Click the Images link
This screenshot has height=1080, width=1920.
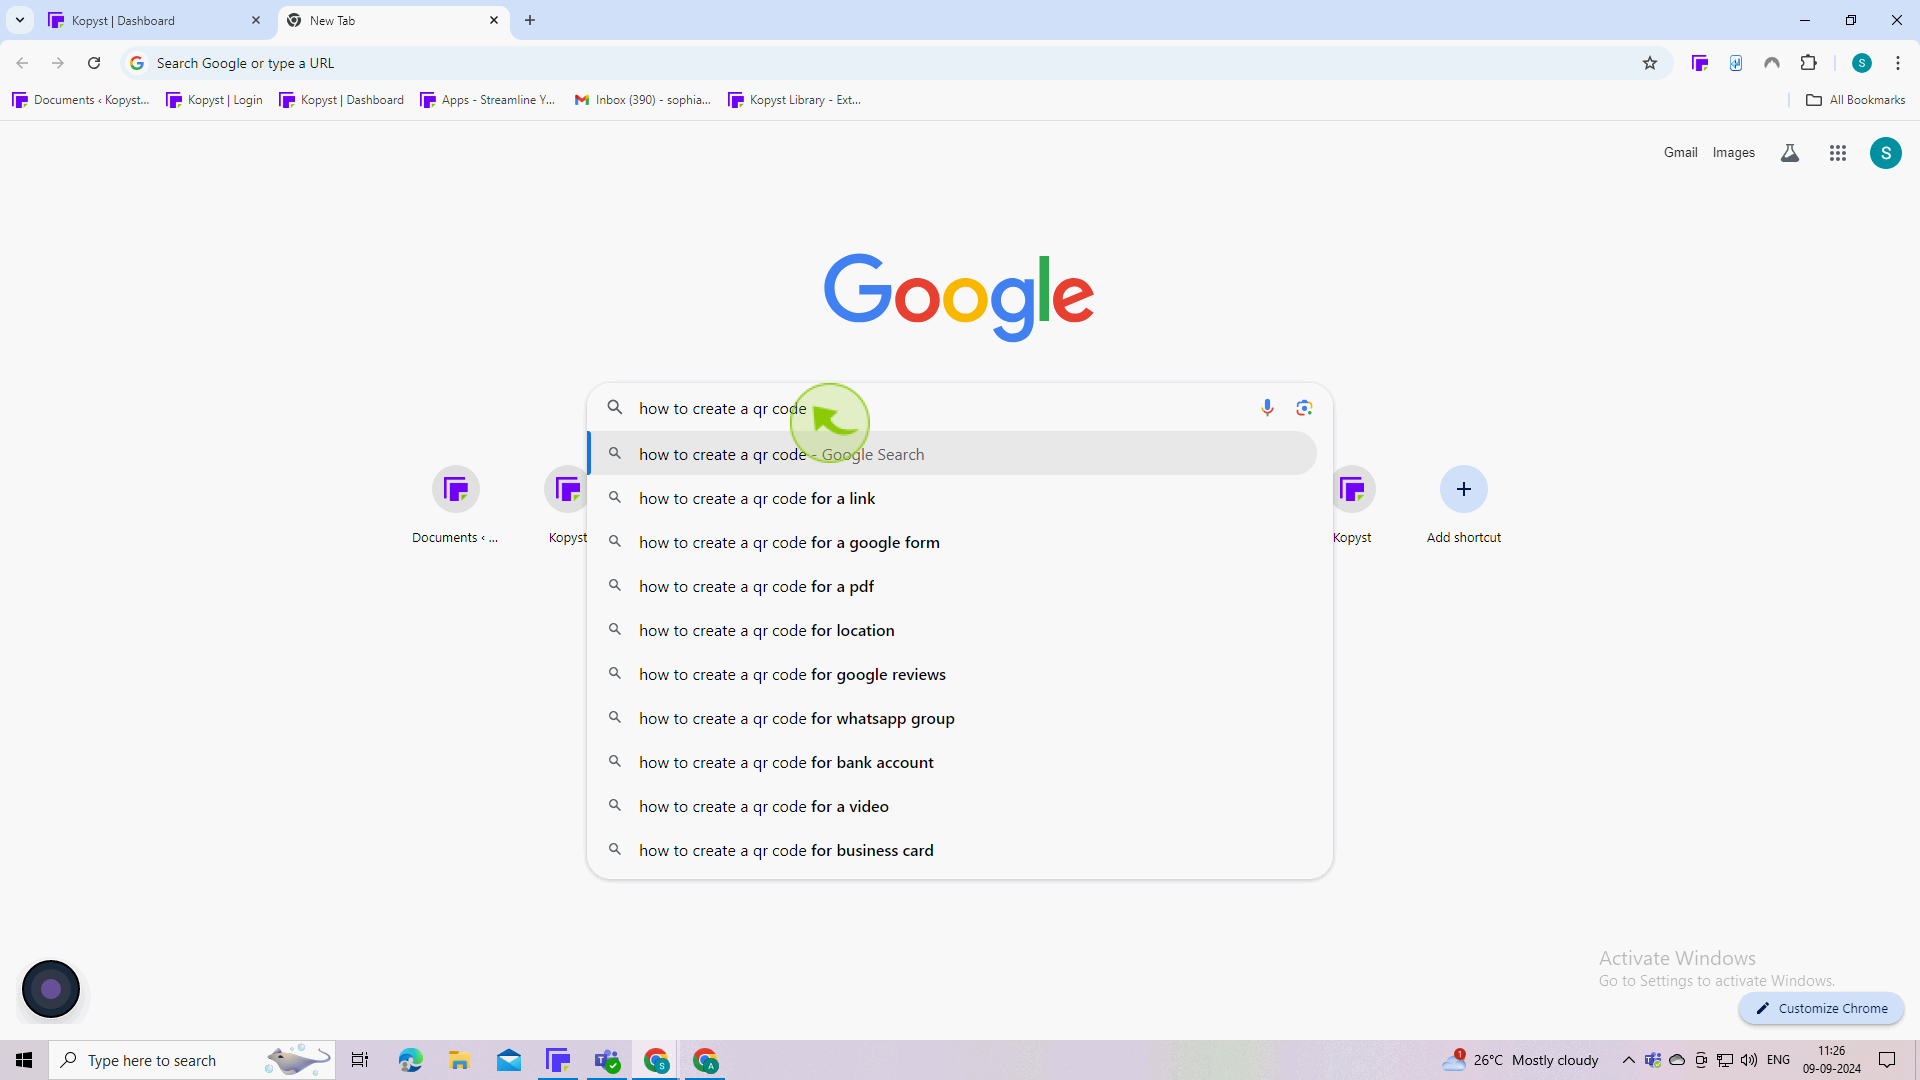point(1734,153)
